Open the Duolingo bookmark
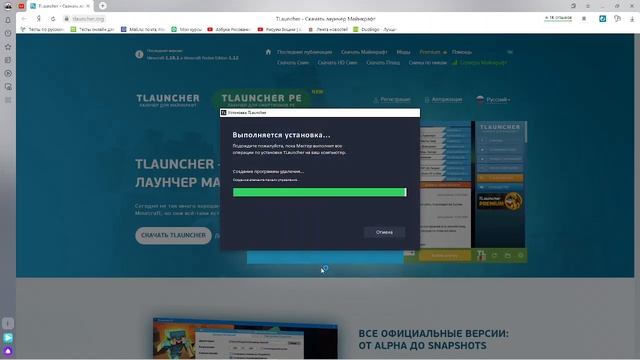640x360 pixels. coord(375,29)
